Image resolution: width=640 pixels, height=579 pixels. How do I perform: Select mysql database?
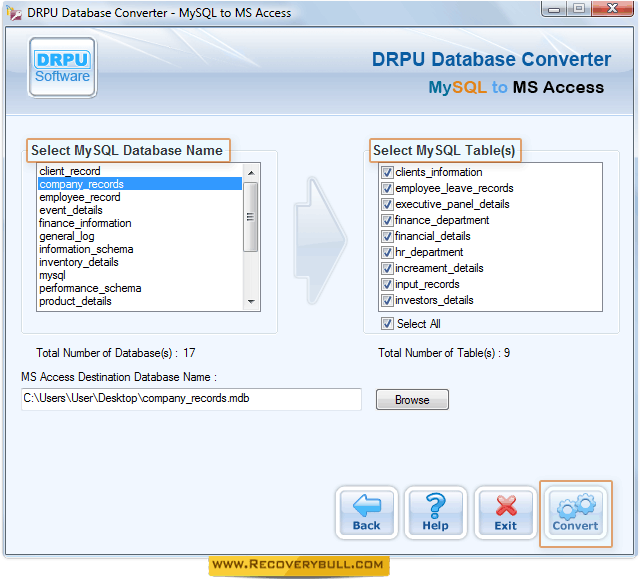coord(140,275)
